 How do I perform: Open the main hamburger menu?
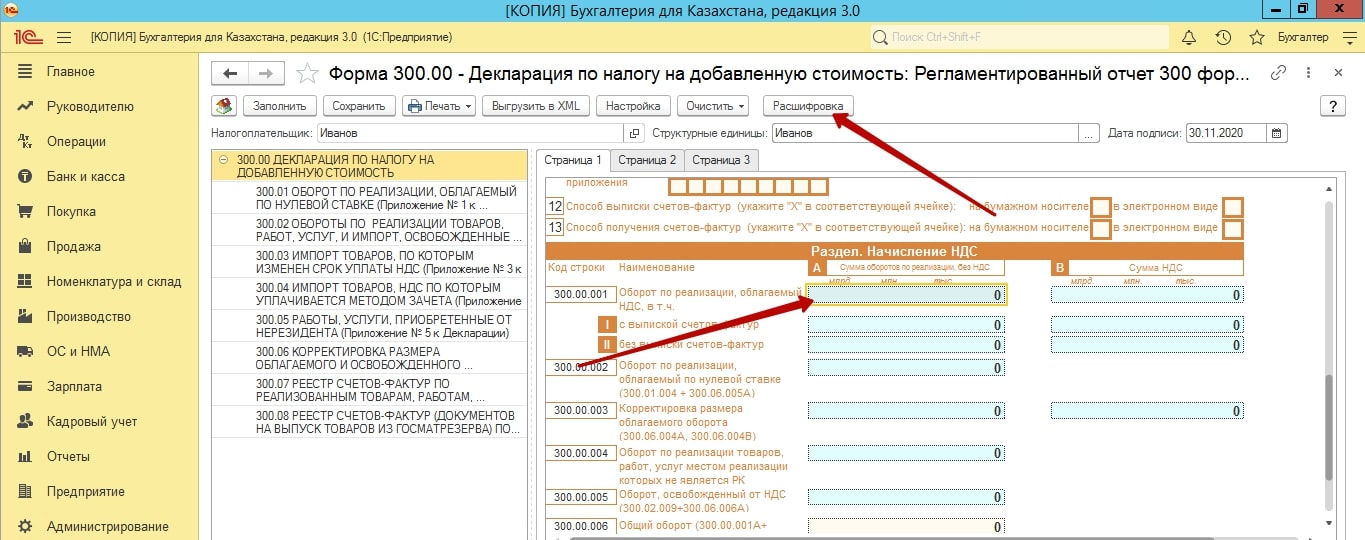(64, 38)
